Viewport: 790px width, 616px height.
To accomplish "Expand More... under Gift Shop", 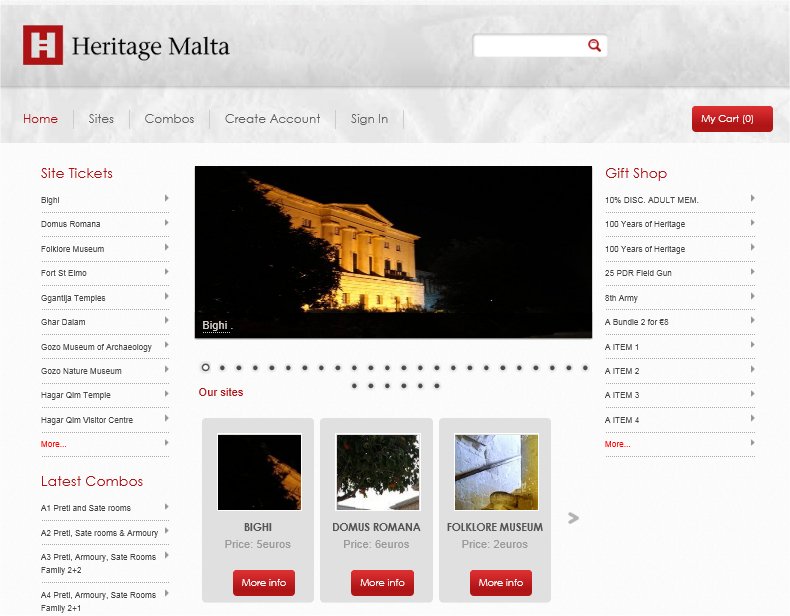I will (617, 444).
